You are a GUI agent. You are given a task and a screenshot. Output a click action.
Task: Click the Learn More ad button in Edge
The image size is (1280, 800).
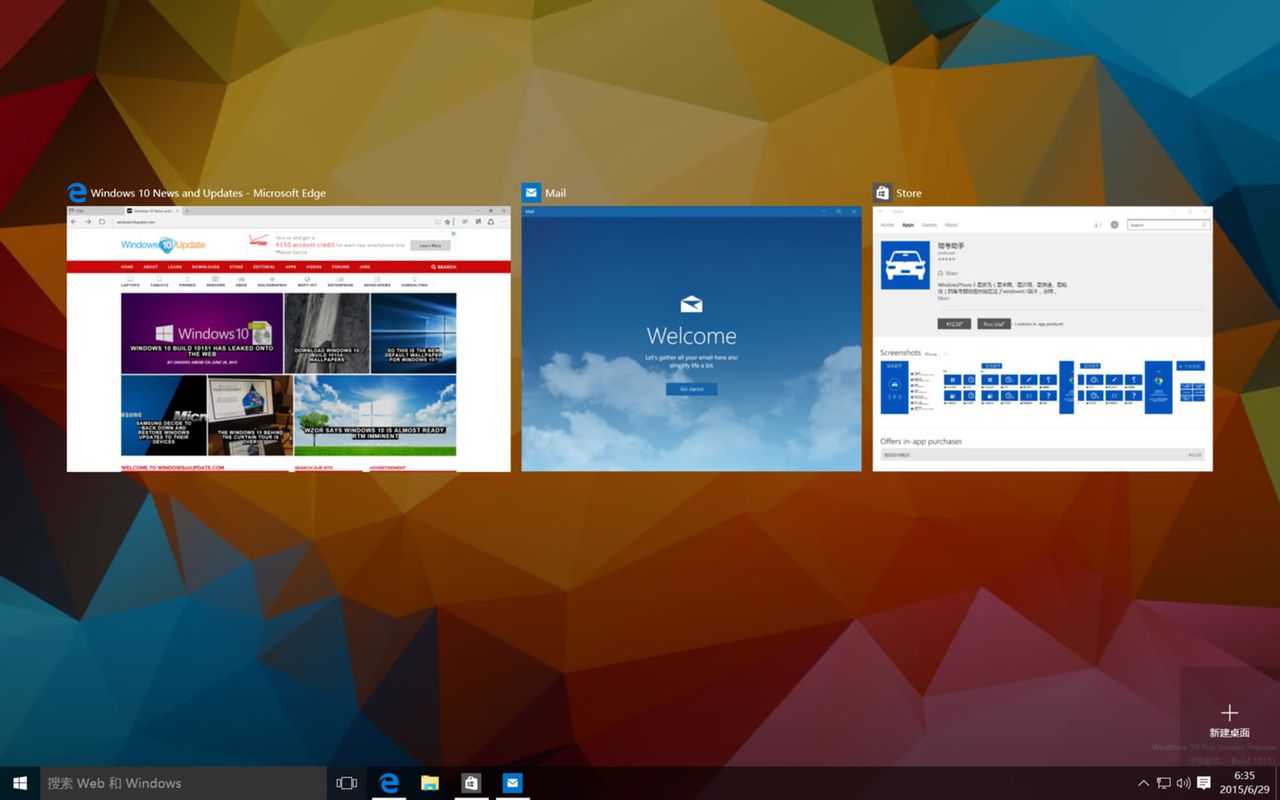pyautogui.click(x=431, y=245)
